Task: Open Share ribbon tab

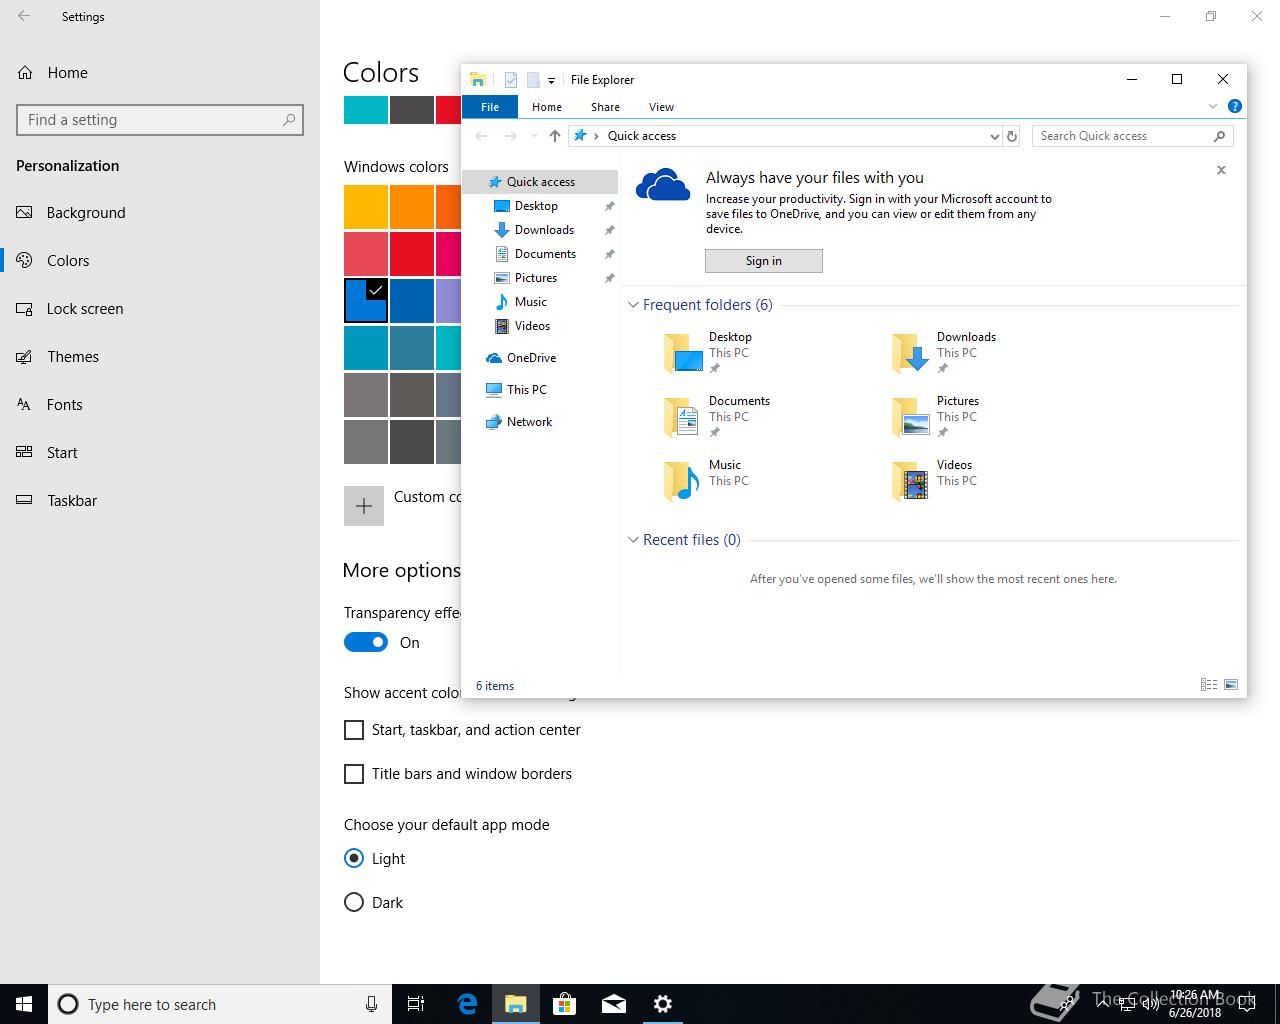Action: (x=605, y=107)
